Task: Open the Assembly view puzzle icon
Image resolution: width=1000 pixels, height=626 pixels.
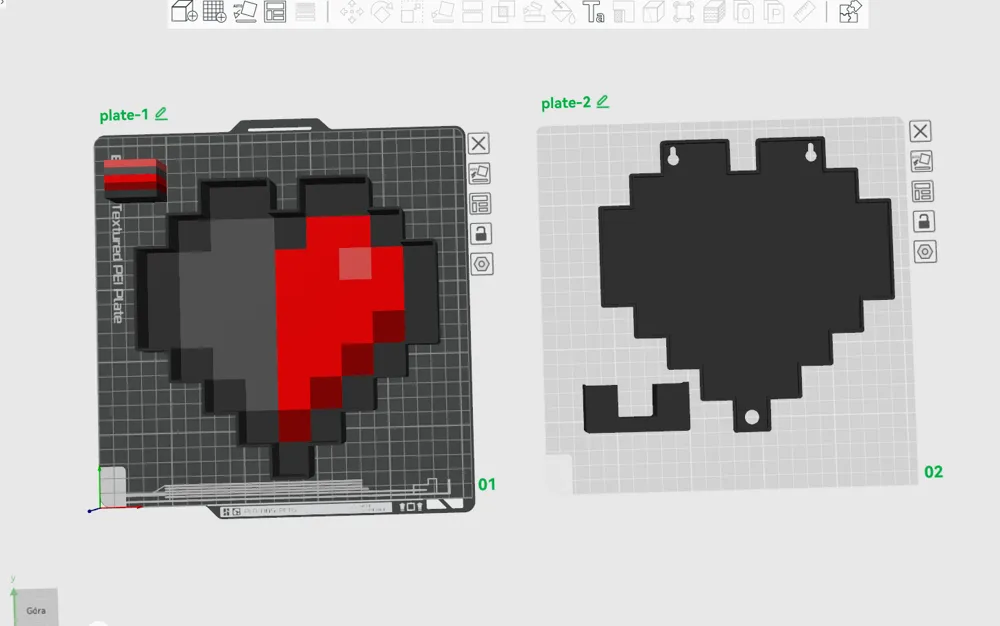Action: click(850, 15)
